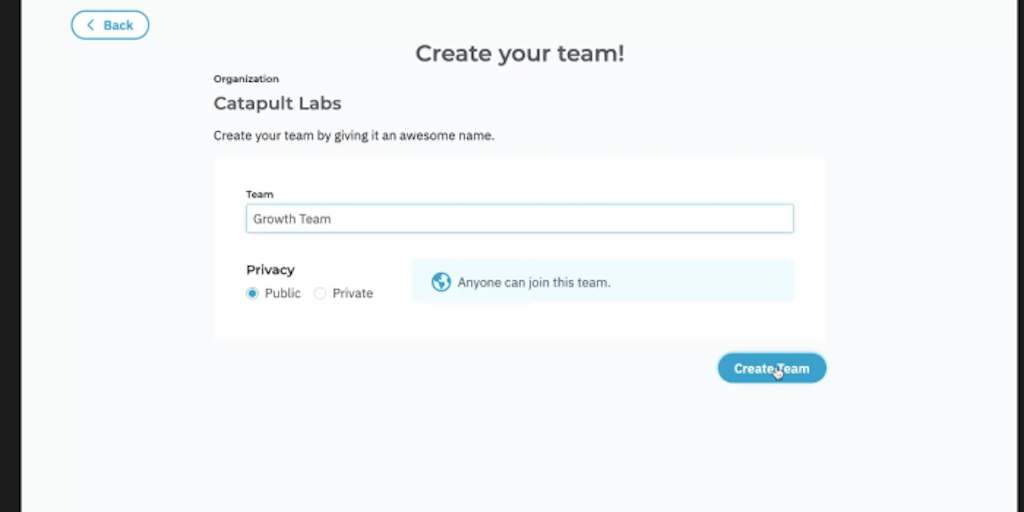Click the "Create your team!" heading

coord(519,54)
